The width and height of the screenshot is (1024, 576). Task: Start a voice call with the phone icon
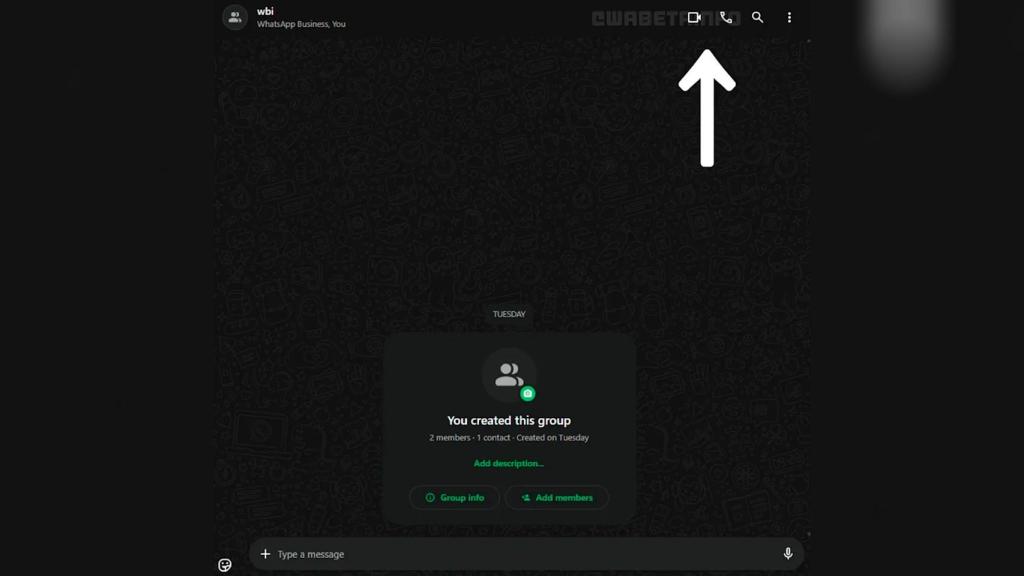[726, 18]
